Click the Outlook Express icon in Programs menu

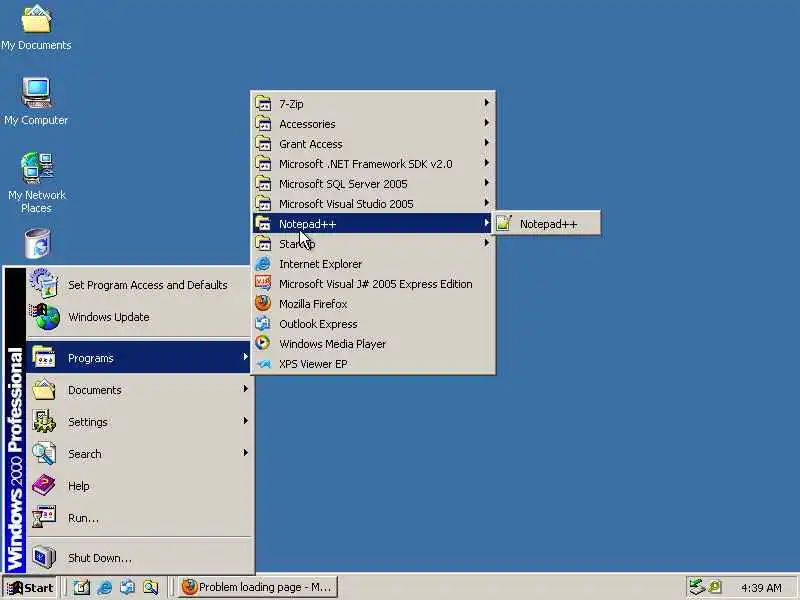pos(263,323)
